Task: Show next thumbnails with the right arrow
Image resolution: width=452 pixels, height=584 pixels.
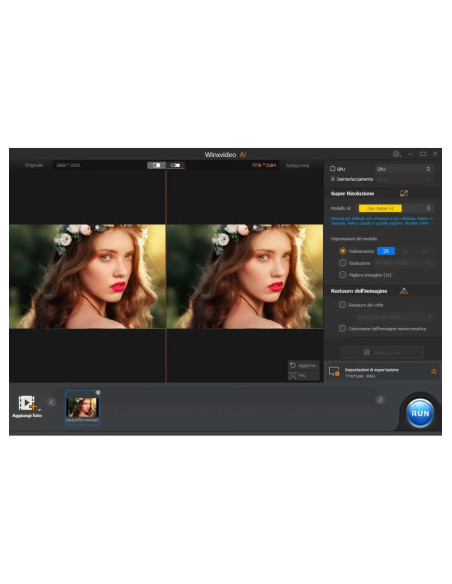Action: click(380, 400)
